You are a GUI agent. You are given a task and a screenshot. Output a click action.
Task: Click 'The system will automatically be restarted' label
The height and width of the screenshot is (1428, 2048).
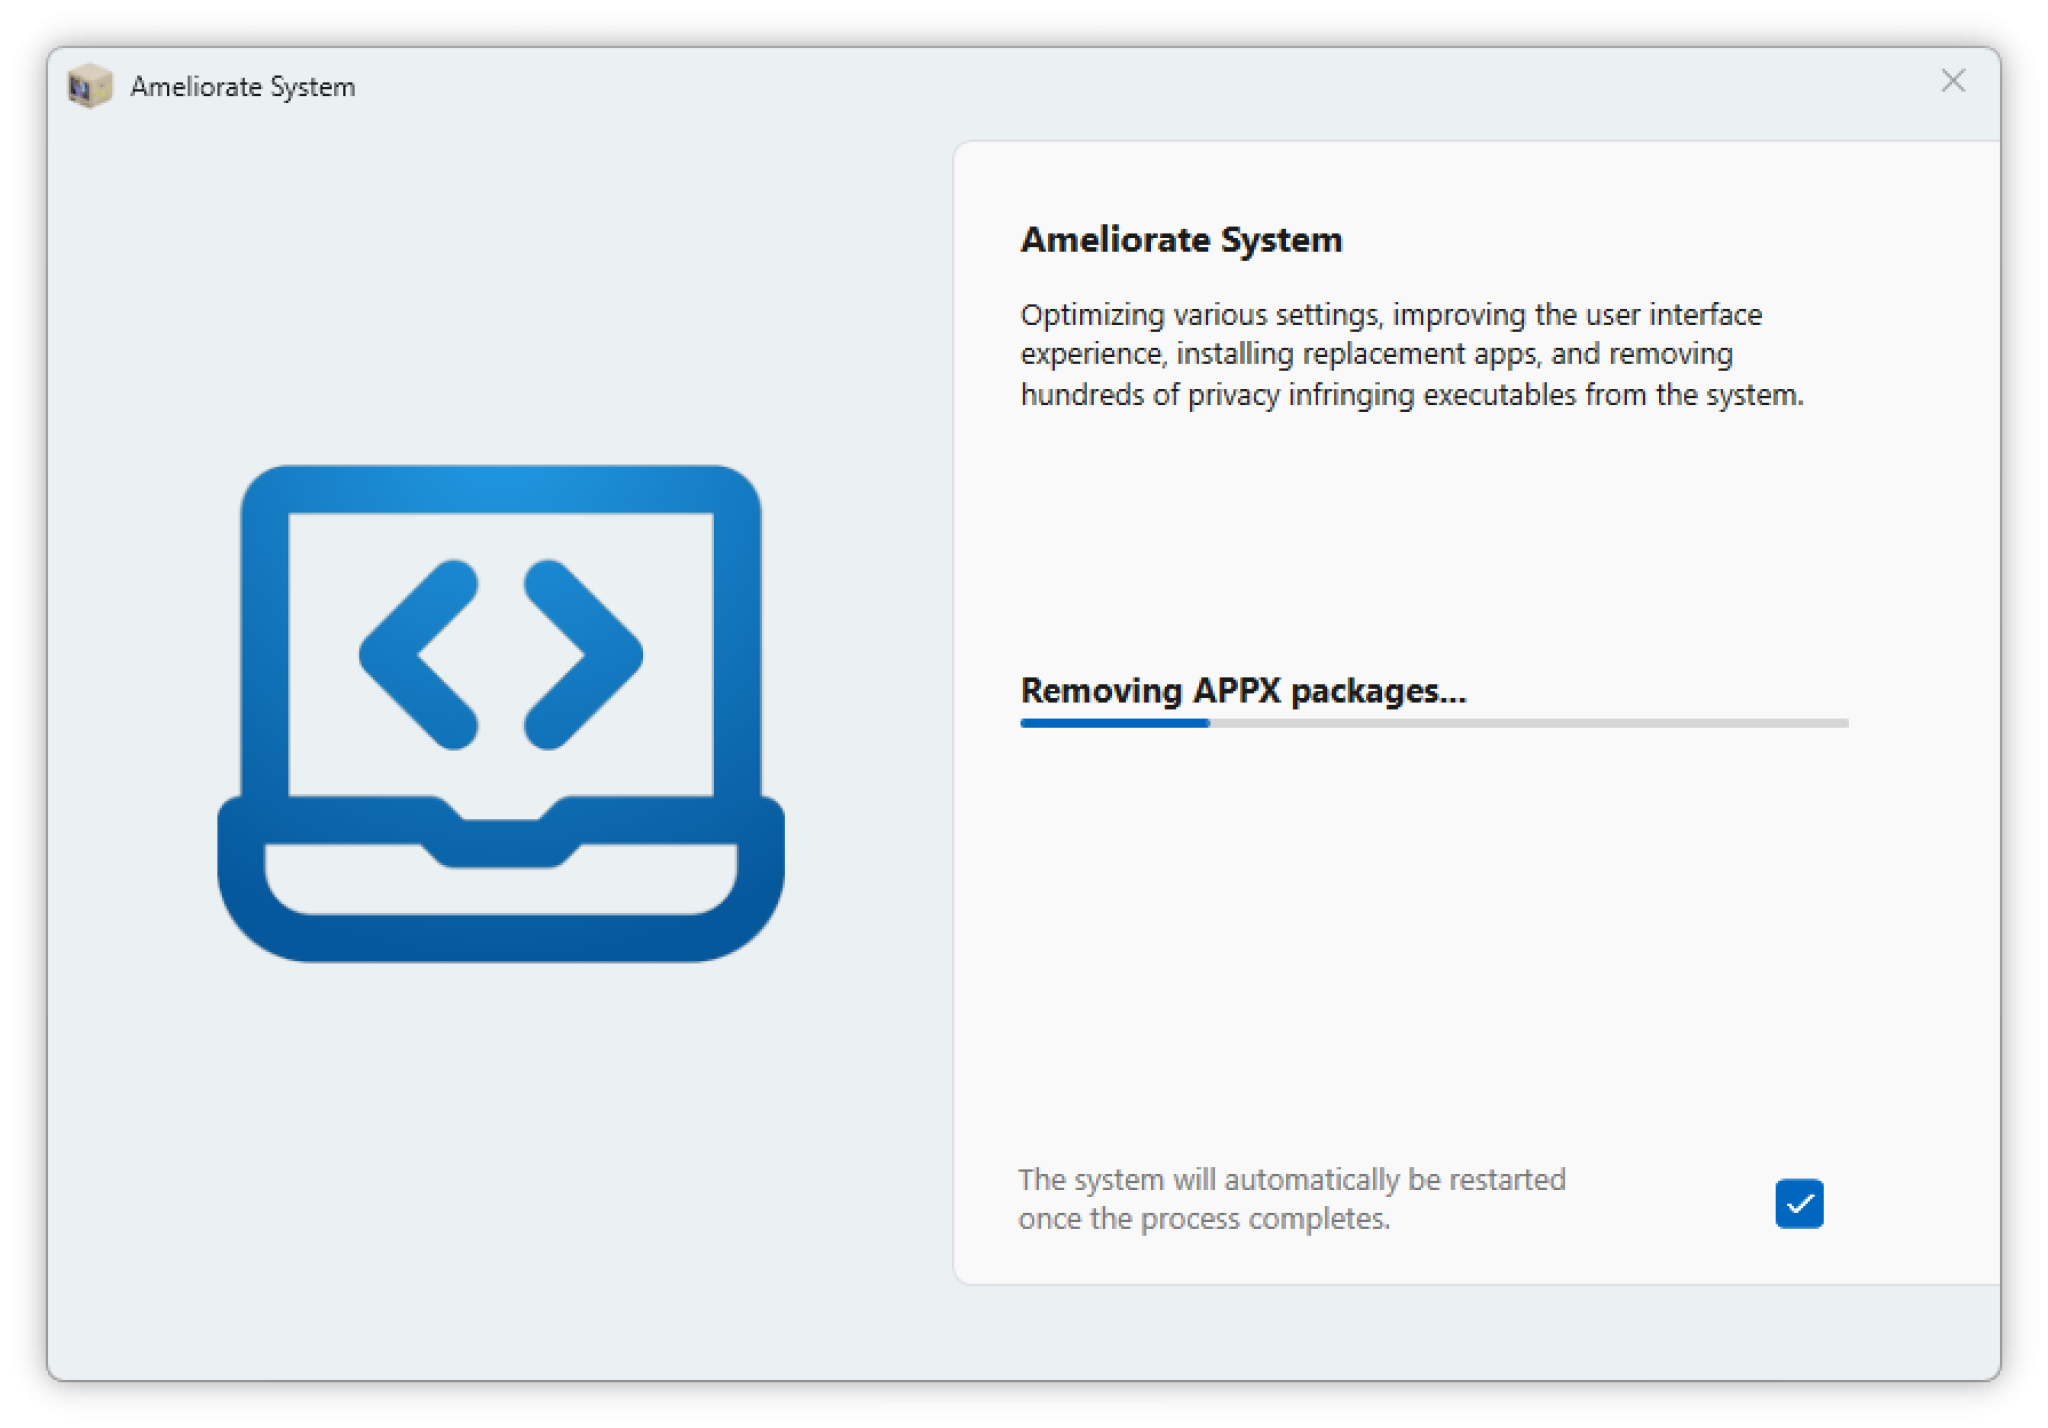coord(1291,1180)
